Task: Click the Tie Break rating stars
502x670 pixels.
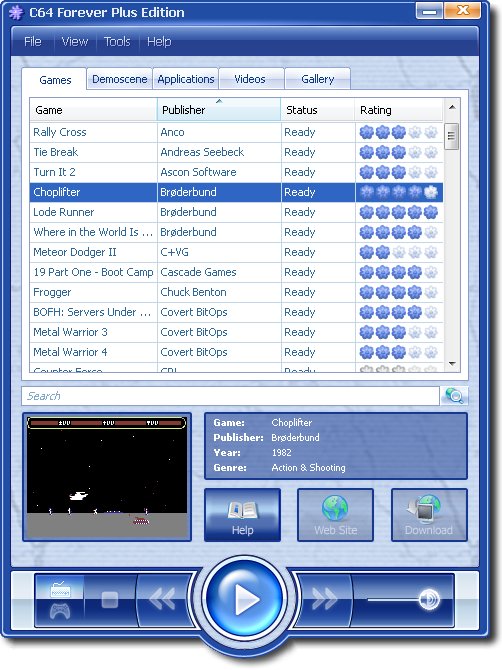Action: [x=399, y=152]
